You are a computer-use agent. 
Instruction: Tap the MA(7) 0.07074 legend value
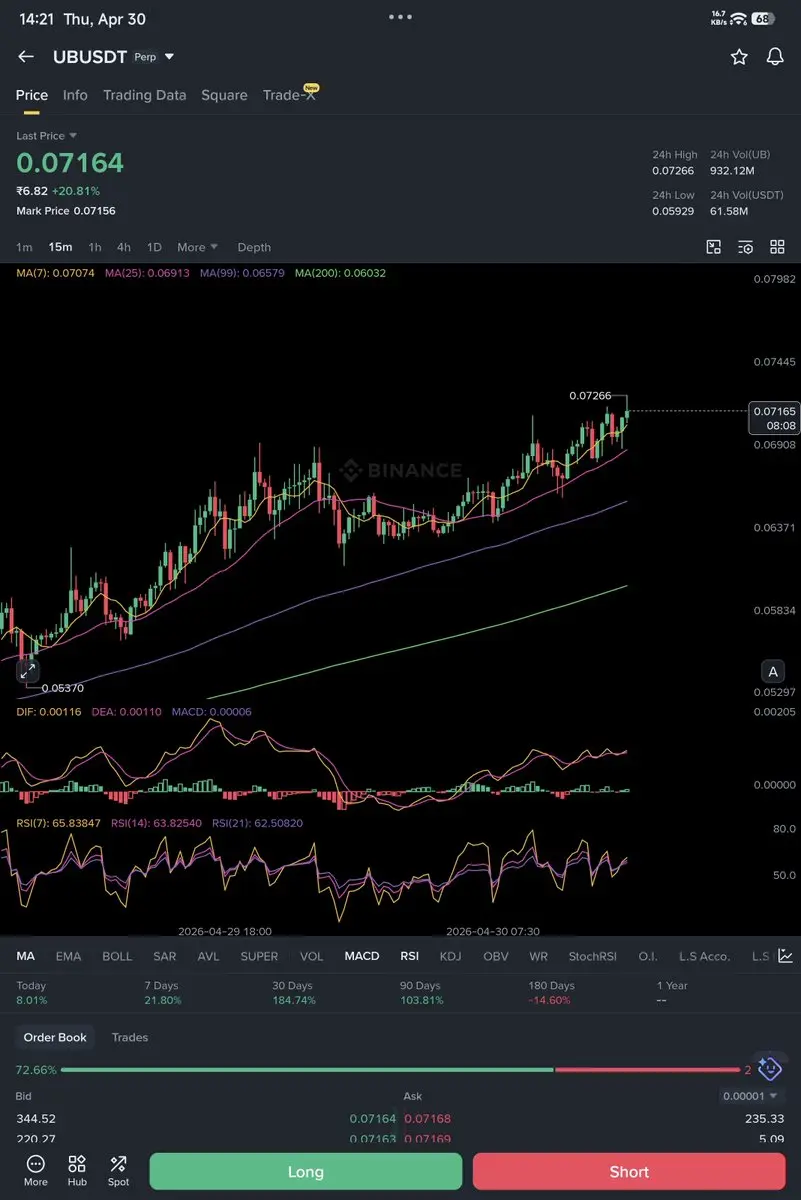pyautogui.click(x=56, y=273)
